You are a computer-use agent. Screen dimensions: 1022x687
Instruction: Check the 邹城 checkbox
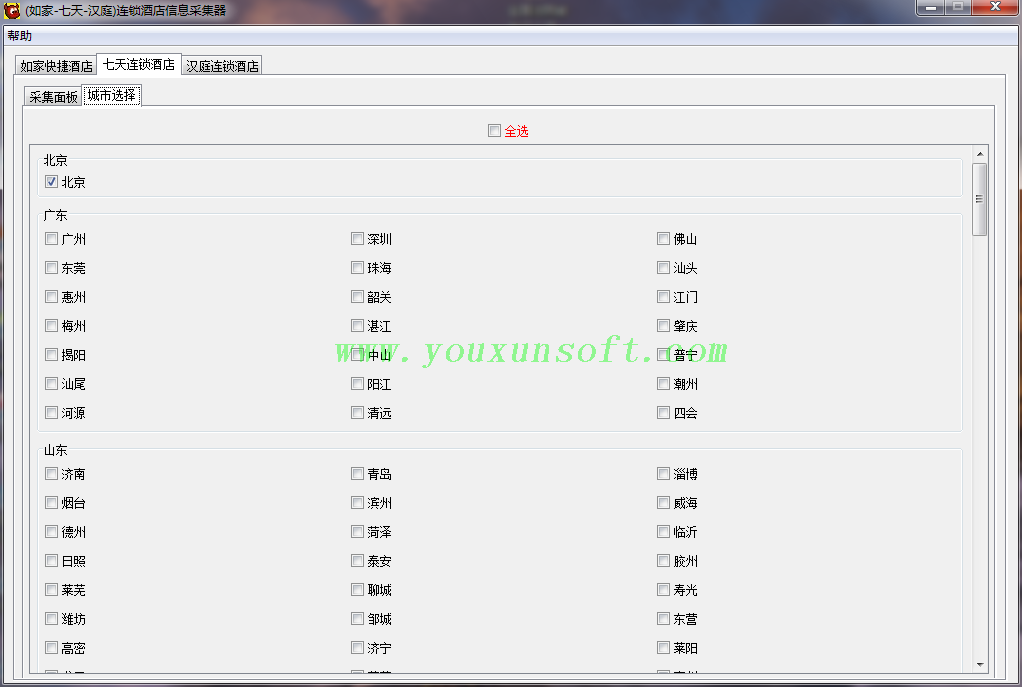point(357,619)
